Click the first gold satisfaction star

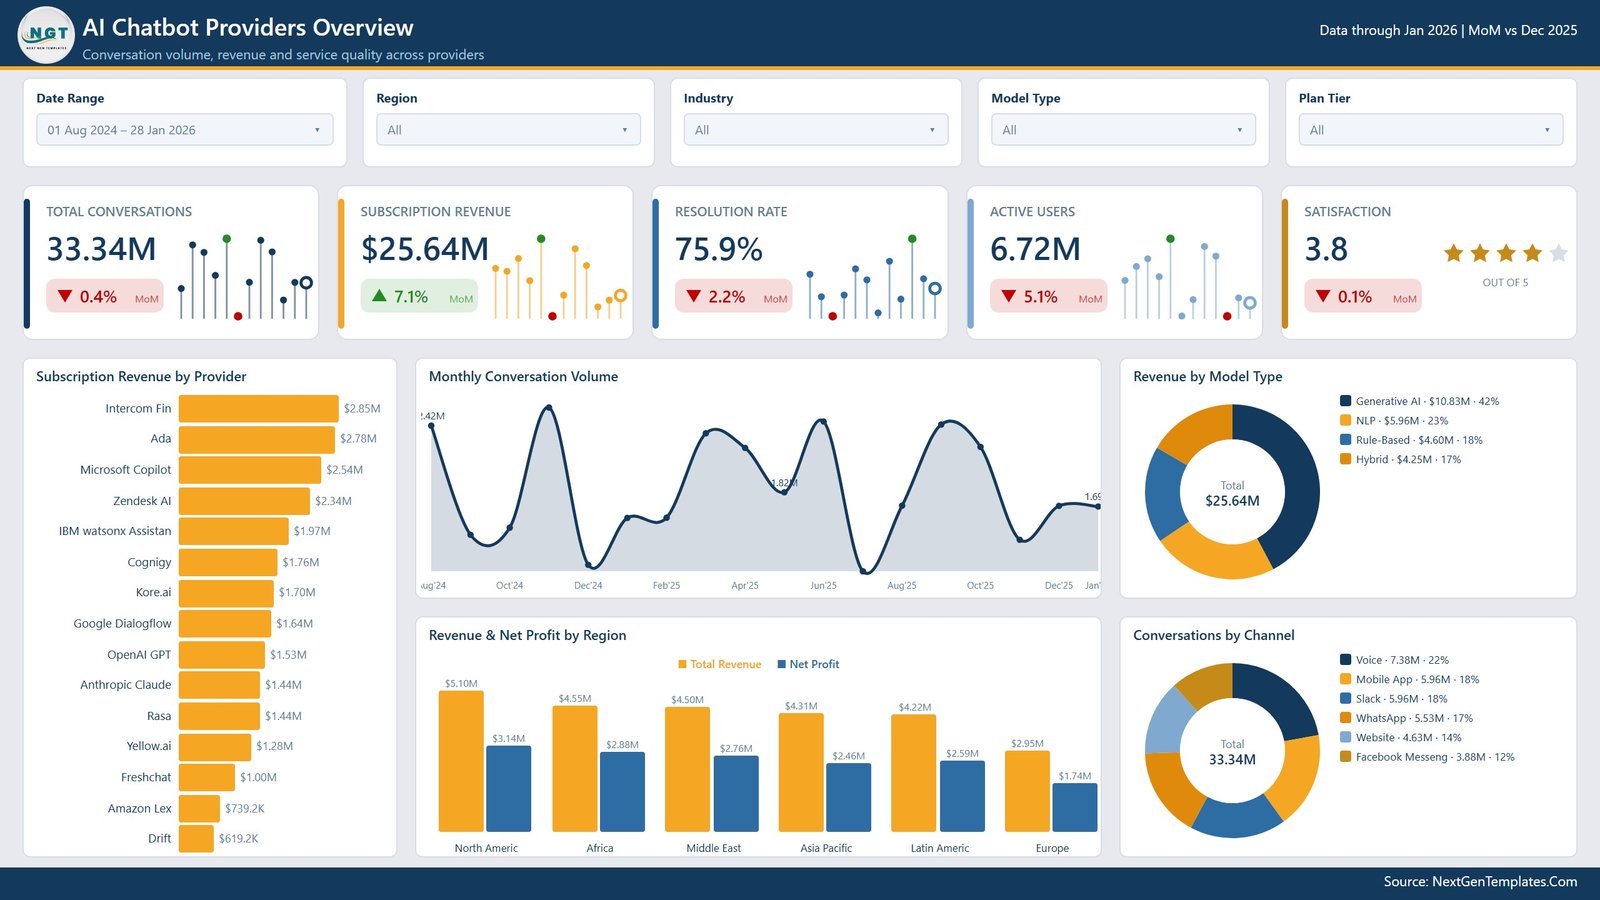coord(1454,253)
